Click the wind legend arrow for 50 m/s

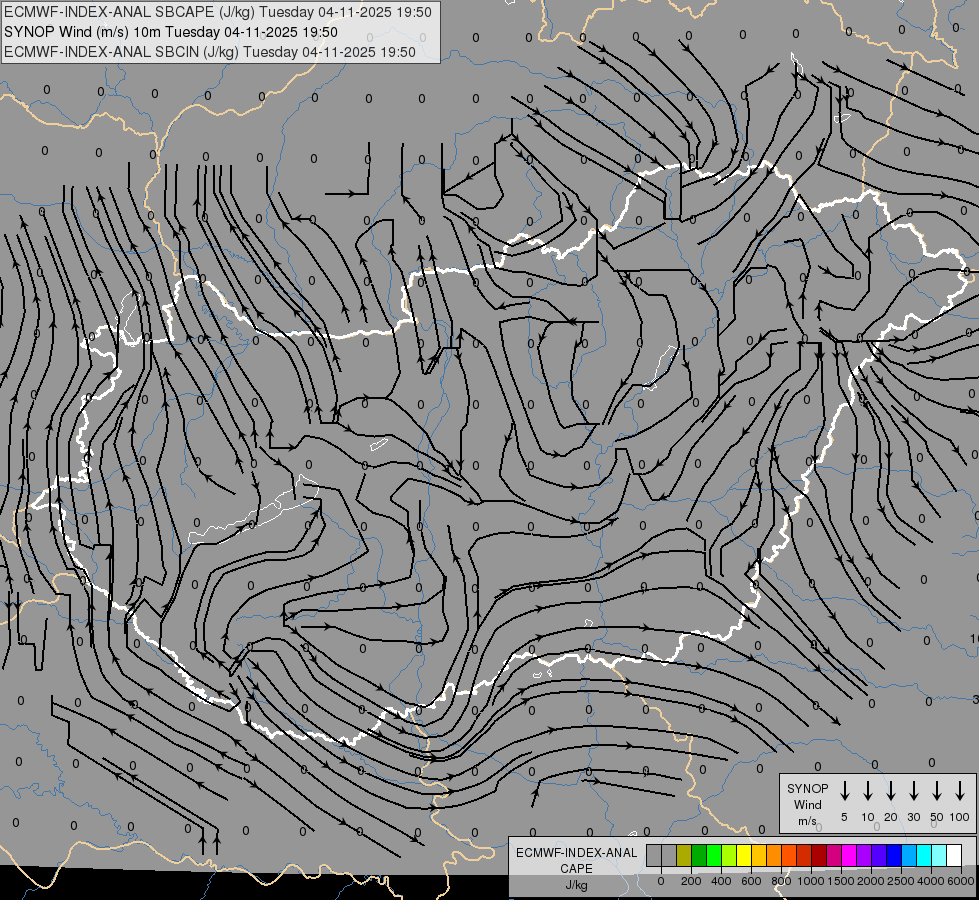pyautogui.click(x=937, y=791)
